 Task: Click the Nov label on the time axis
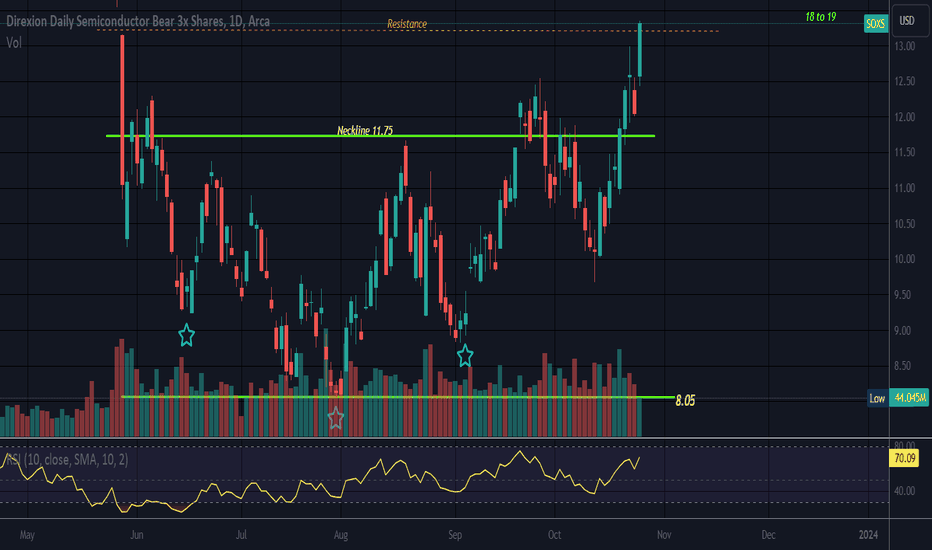pos(664,535)
